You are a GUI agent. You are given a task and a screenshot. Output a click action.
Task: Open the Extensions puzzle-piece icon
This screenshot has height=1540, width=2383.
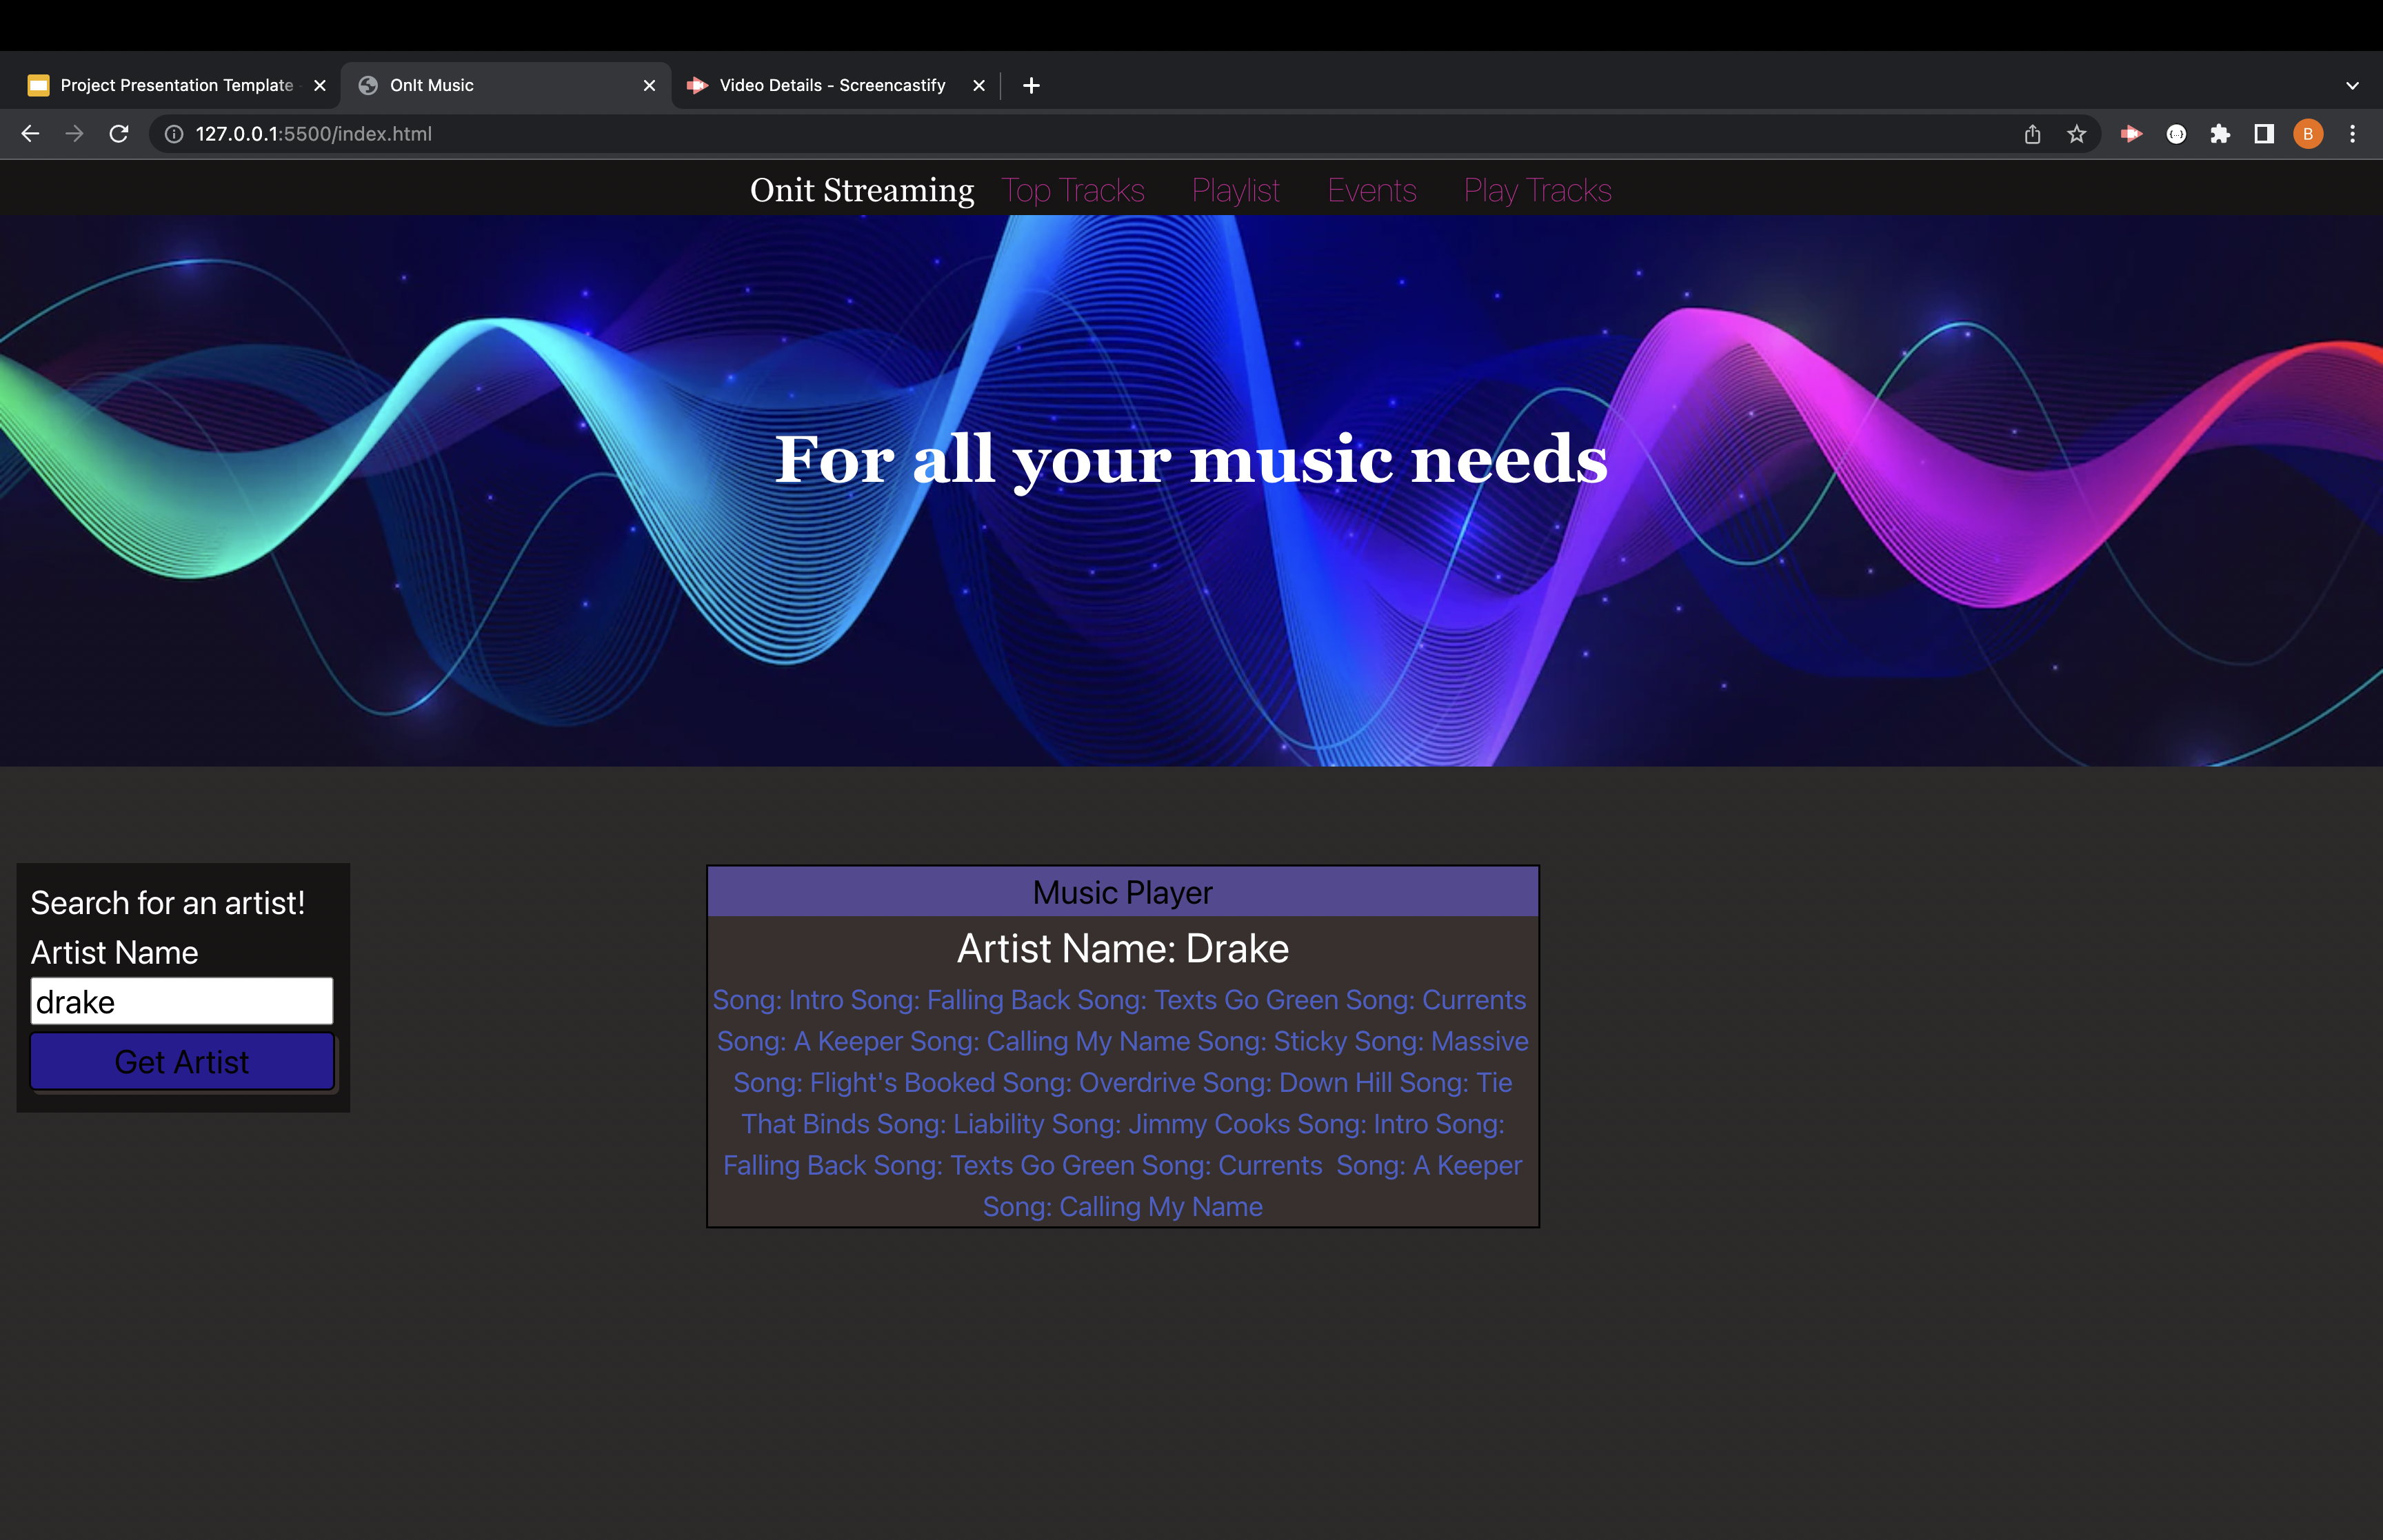[x=2220, y=133]
